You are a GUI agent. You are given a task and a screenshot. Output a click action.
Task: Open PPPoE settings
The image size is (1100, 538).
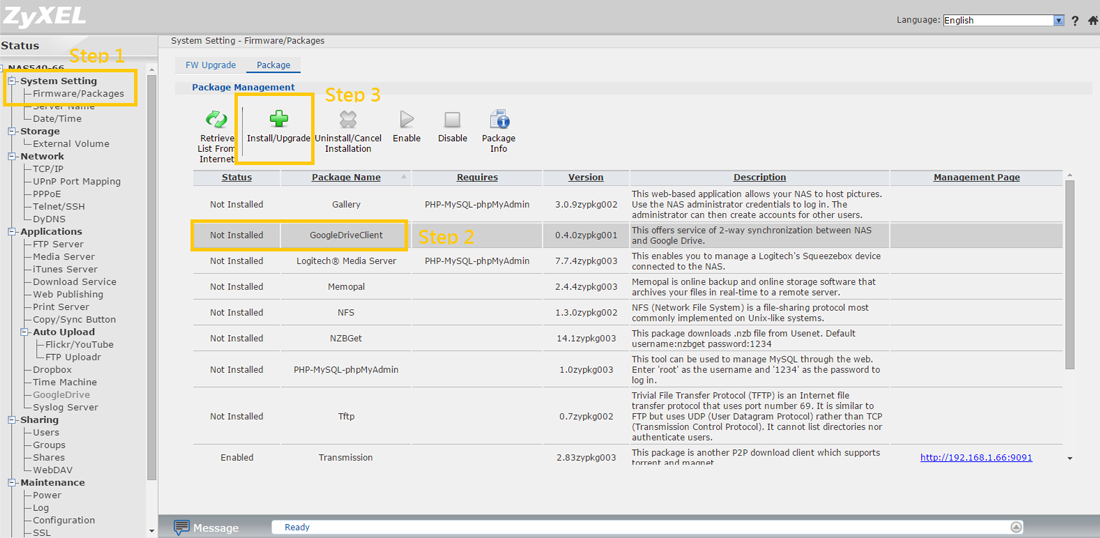47,194
